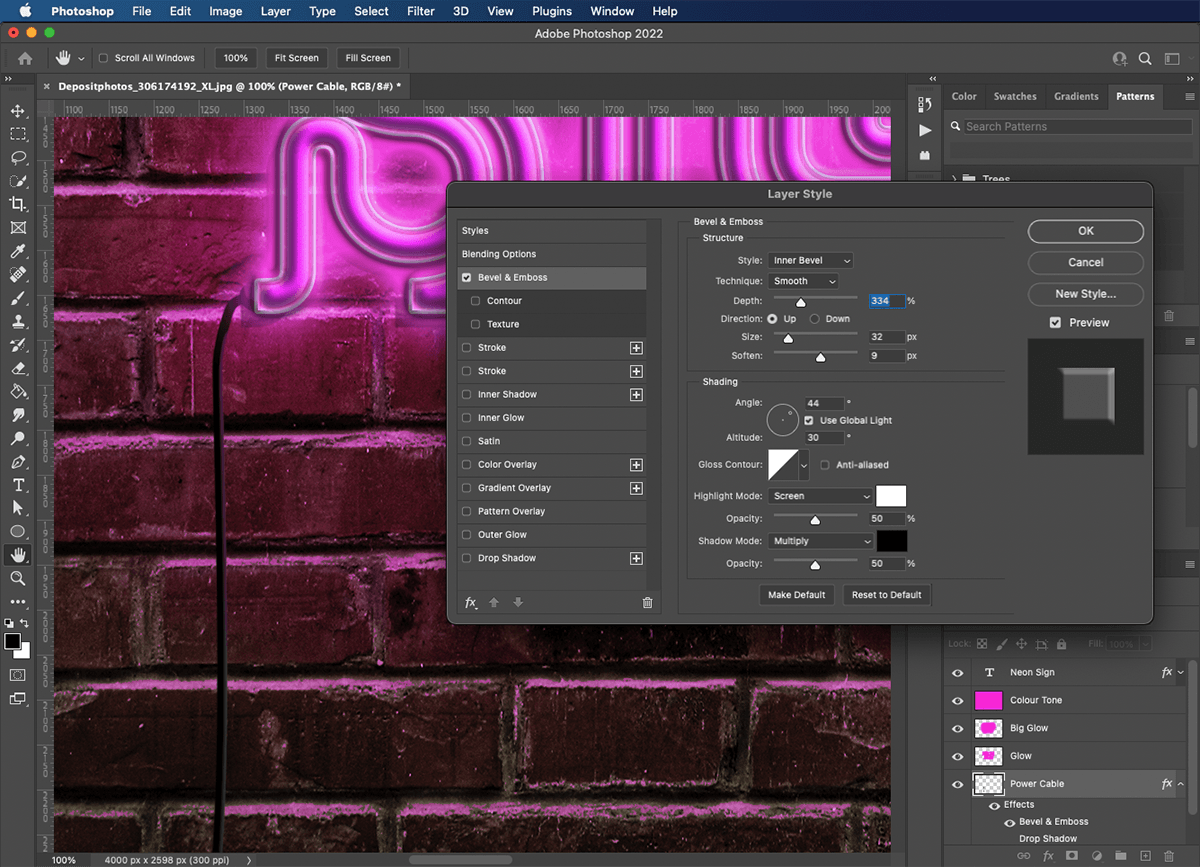Click the delete effect trash icon in dialog

coord(647,602)
